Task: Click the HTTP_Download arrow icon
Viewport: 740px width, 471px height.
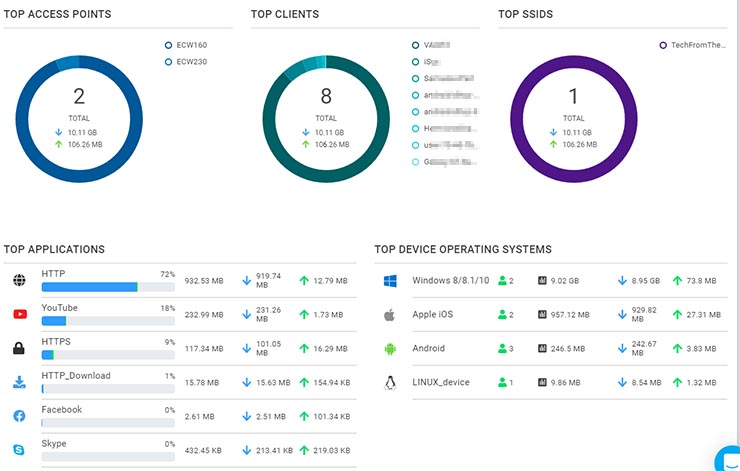Action: (x=19, y=382)
